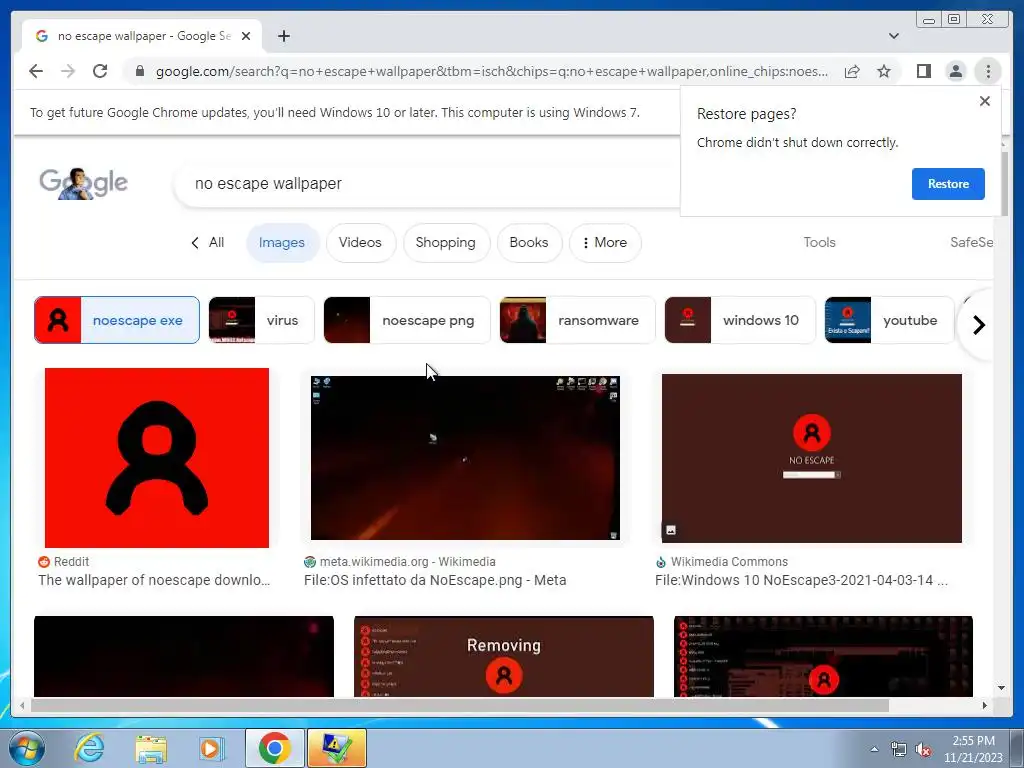Filter by the 'ransomware' chip
This screenshot has width=1024, height=768.
[x=577, y=320]
